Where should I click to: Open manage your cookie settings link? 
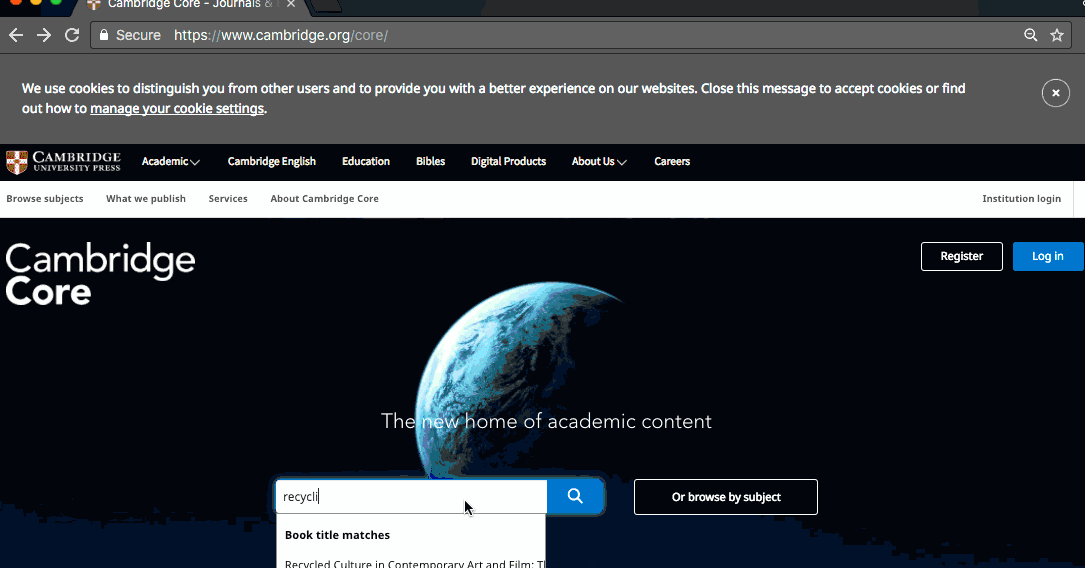tap(177, 109)
